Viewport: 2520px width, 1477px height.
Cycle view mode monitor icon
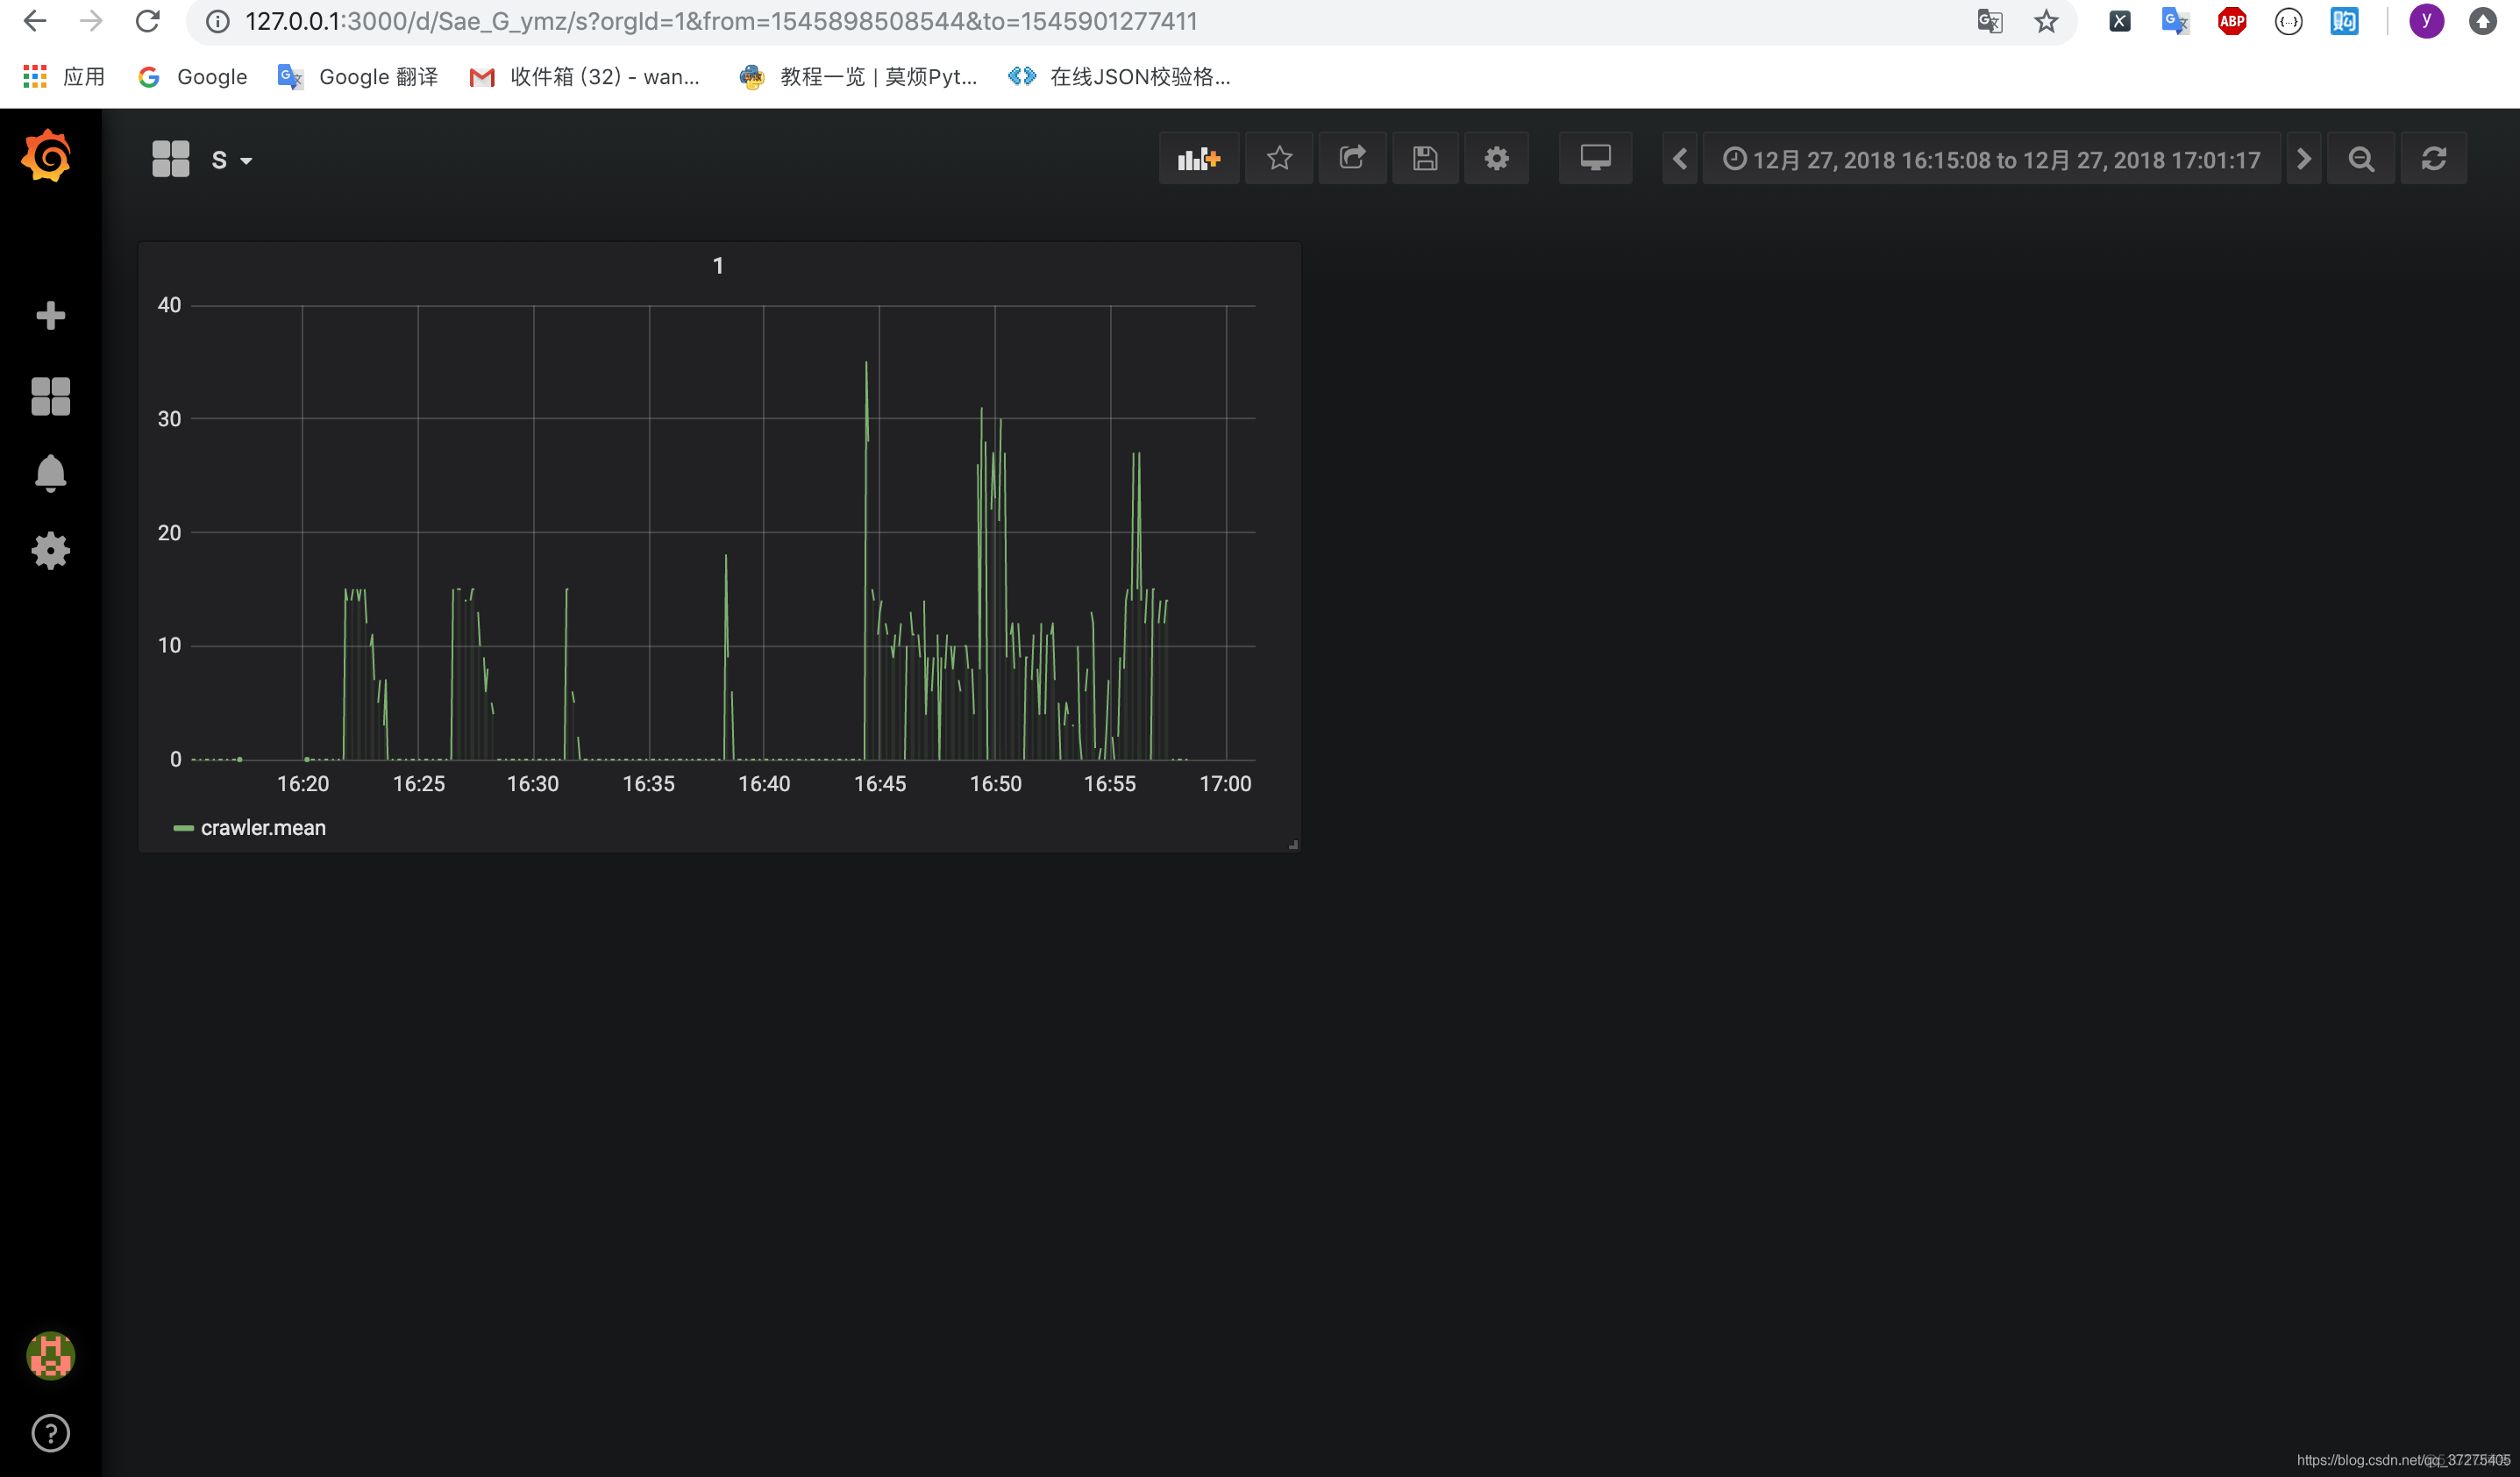pos(1595,159)
